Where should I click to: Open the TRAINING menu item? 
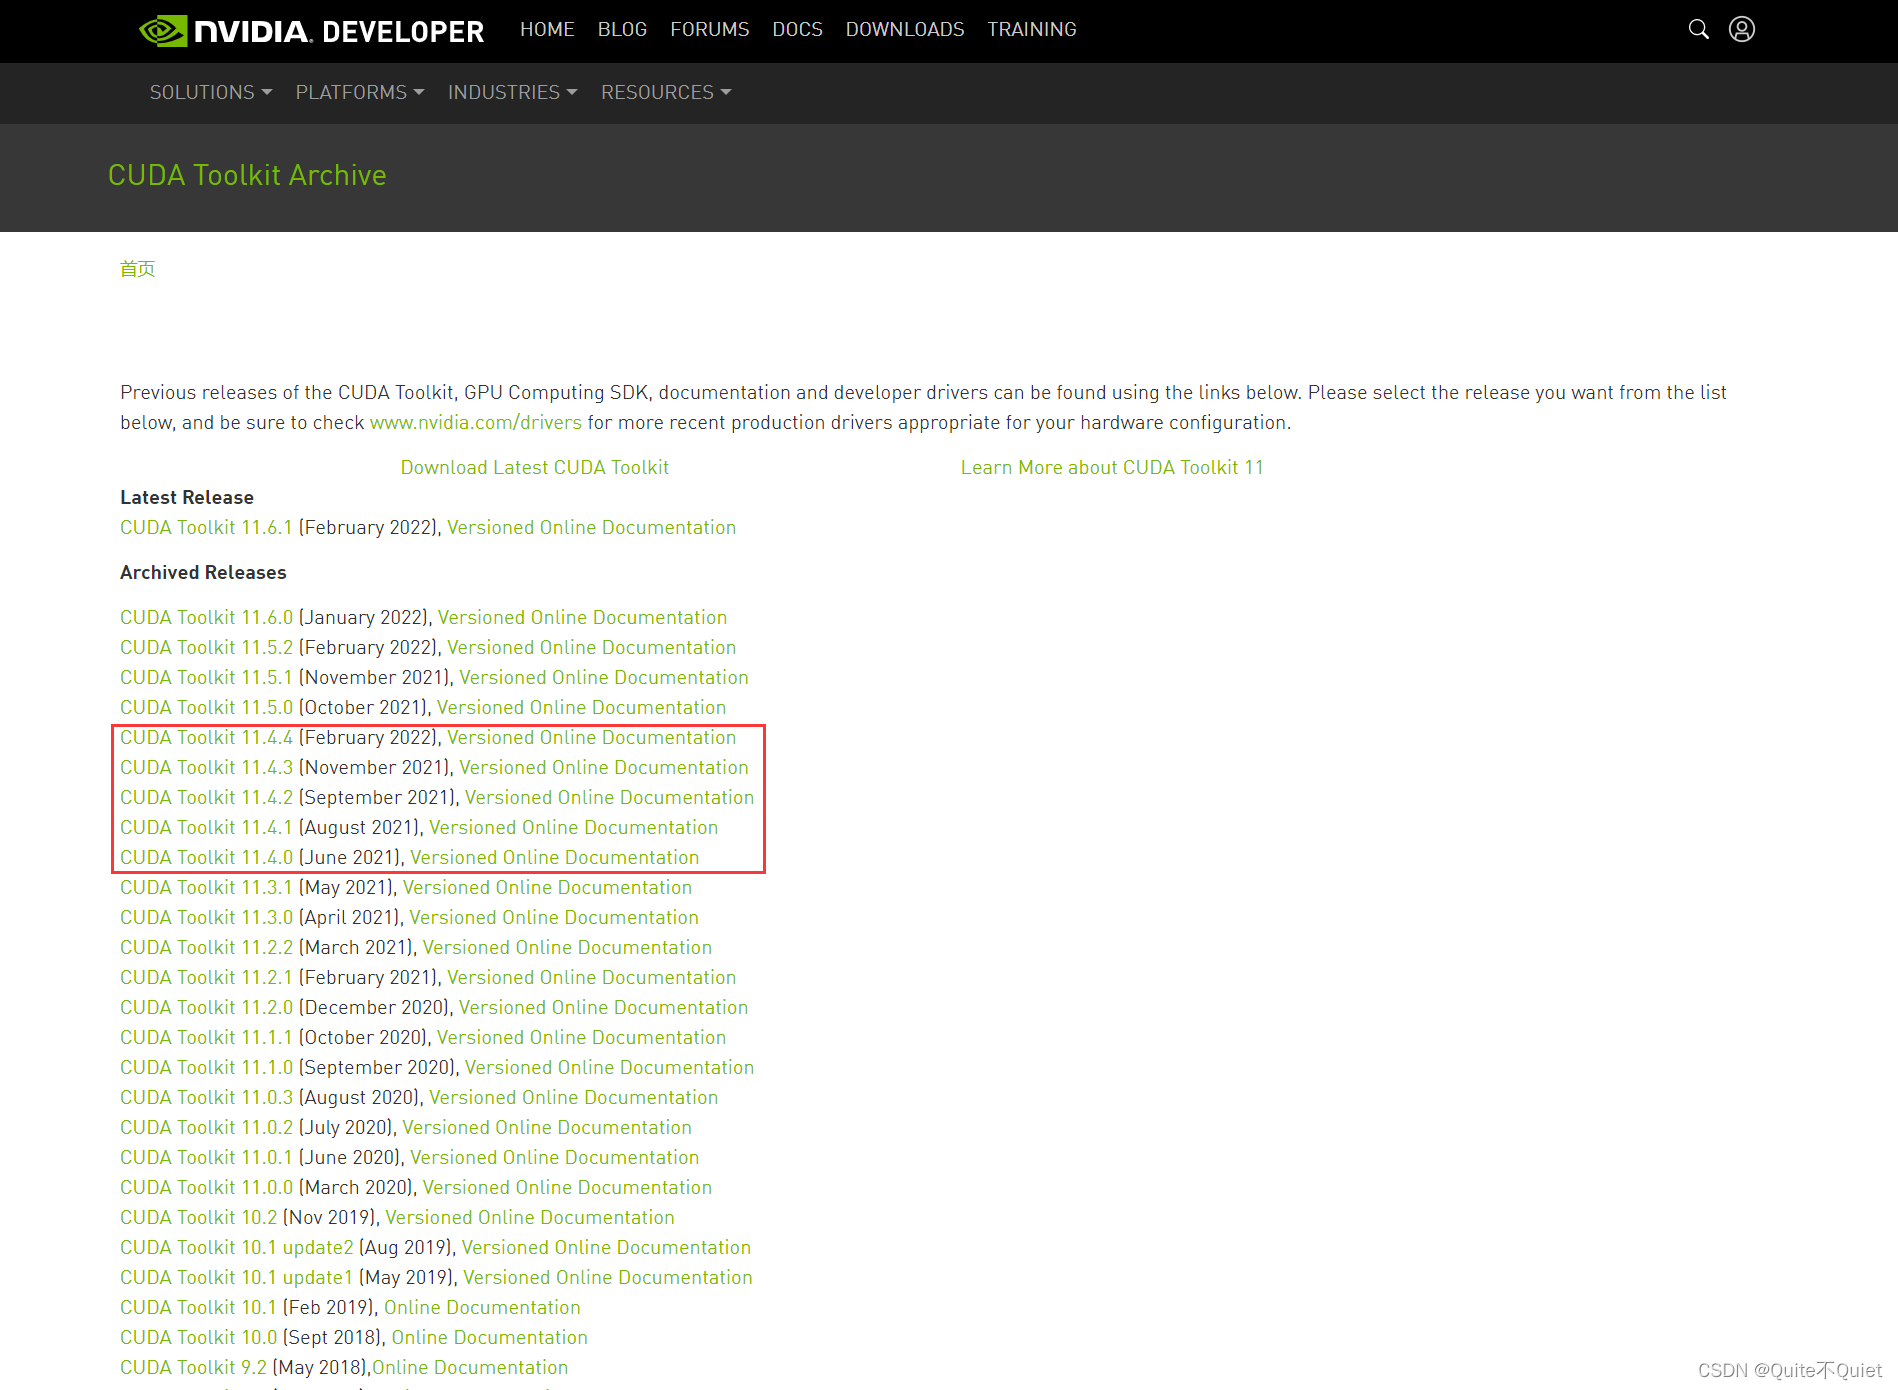point(1032,30)
